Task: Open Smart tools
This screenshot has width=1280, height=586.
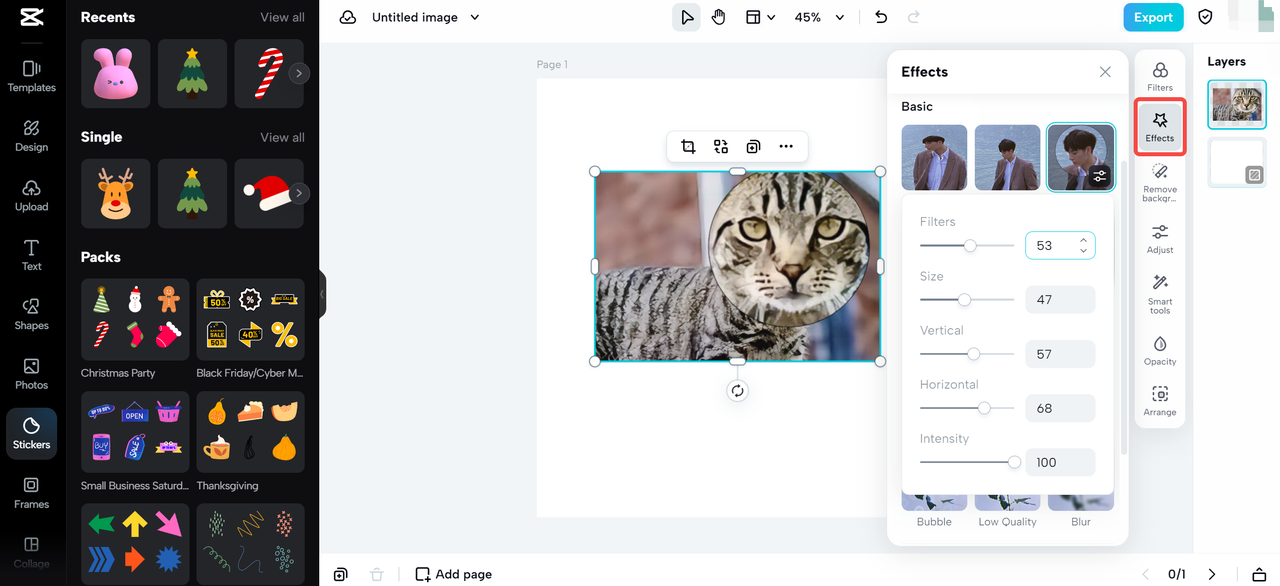Action: (1160, 295)
